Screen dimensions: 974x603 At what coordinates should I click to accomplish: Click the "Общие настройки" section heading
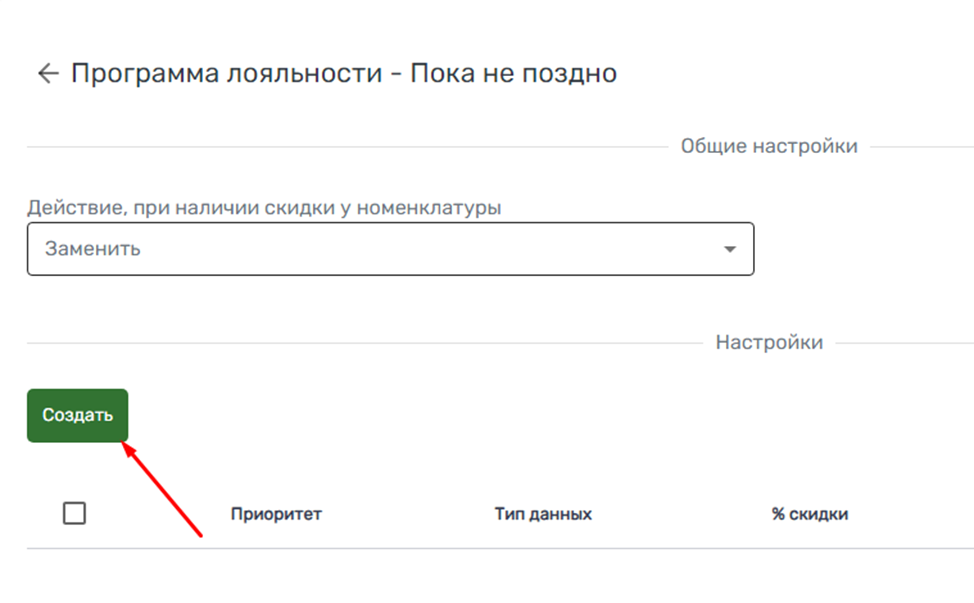(769, 146)
